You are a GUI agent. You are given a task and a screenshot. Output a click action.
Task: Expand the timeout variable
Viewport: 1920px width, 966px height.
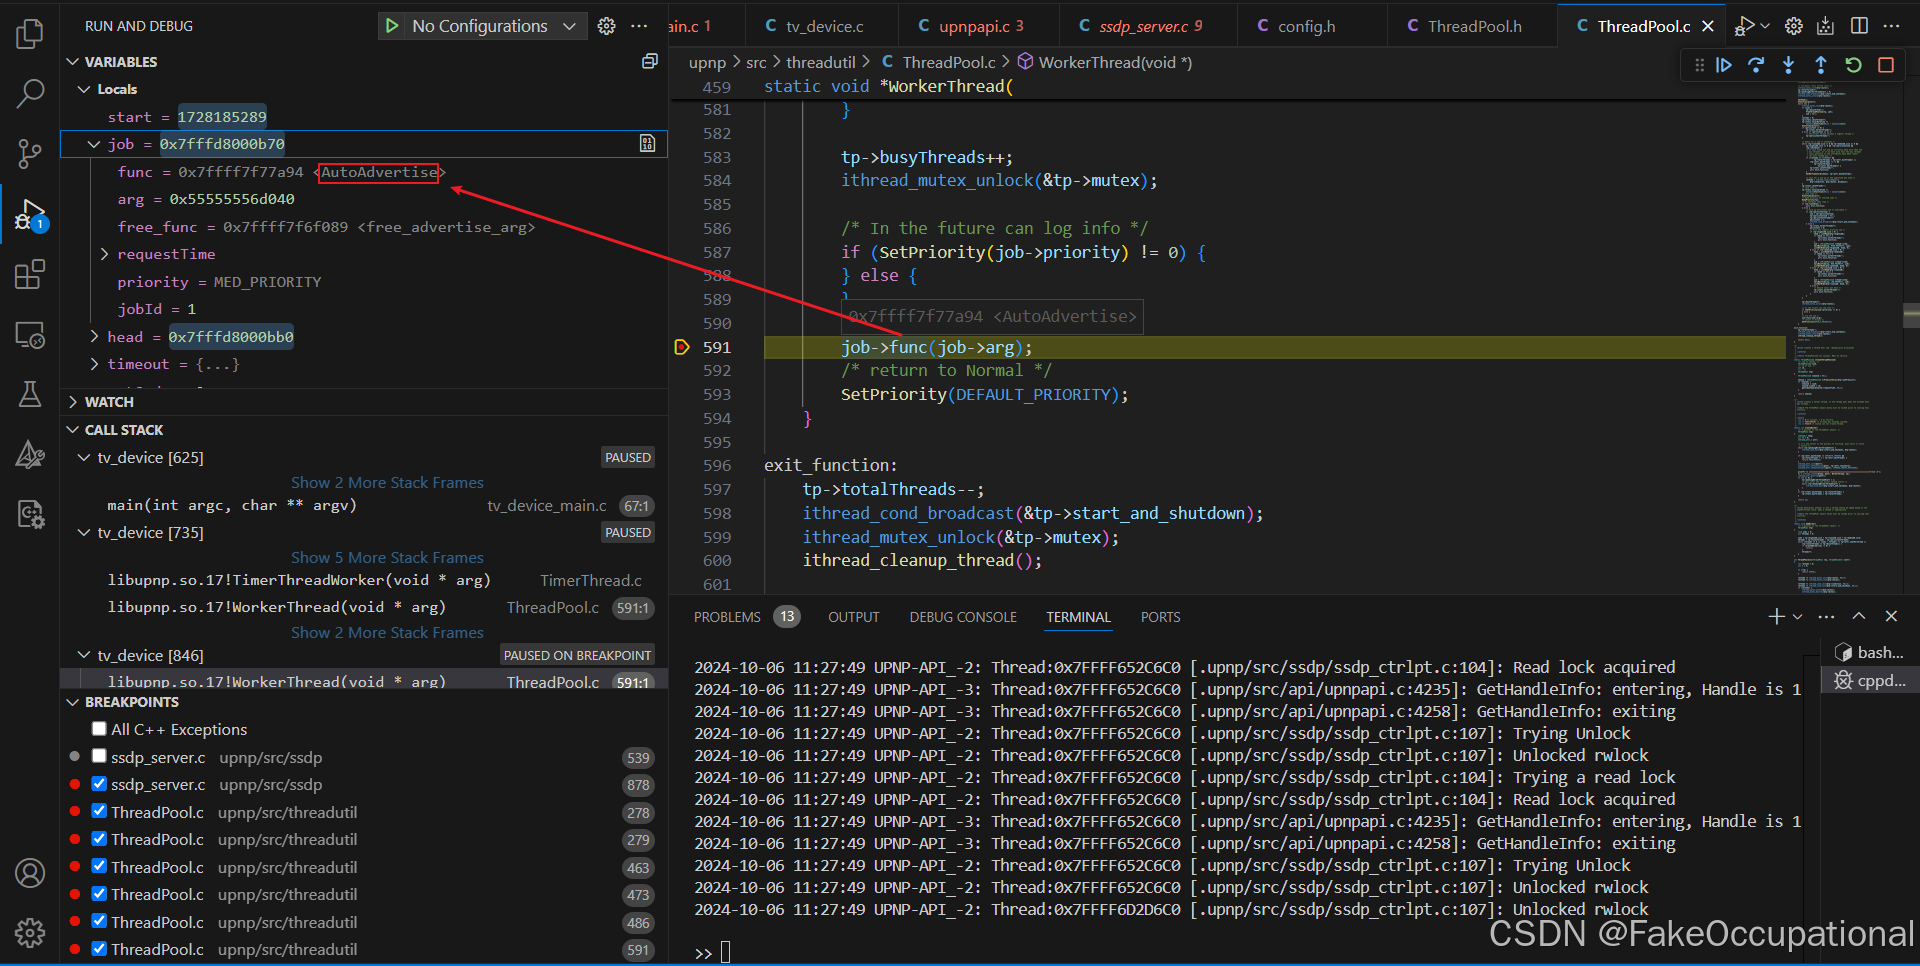pyautogui.click(x=94, y=364)
